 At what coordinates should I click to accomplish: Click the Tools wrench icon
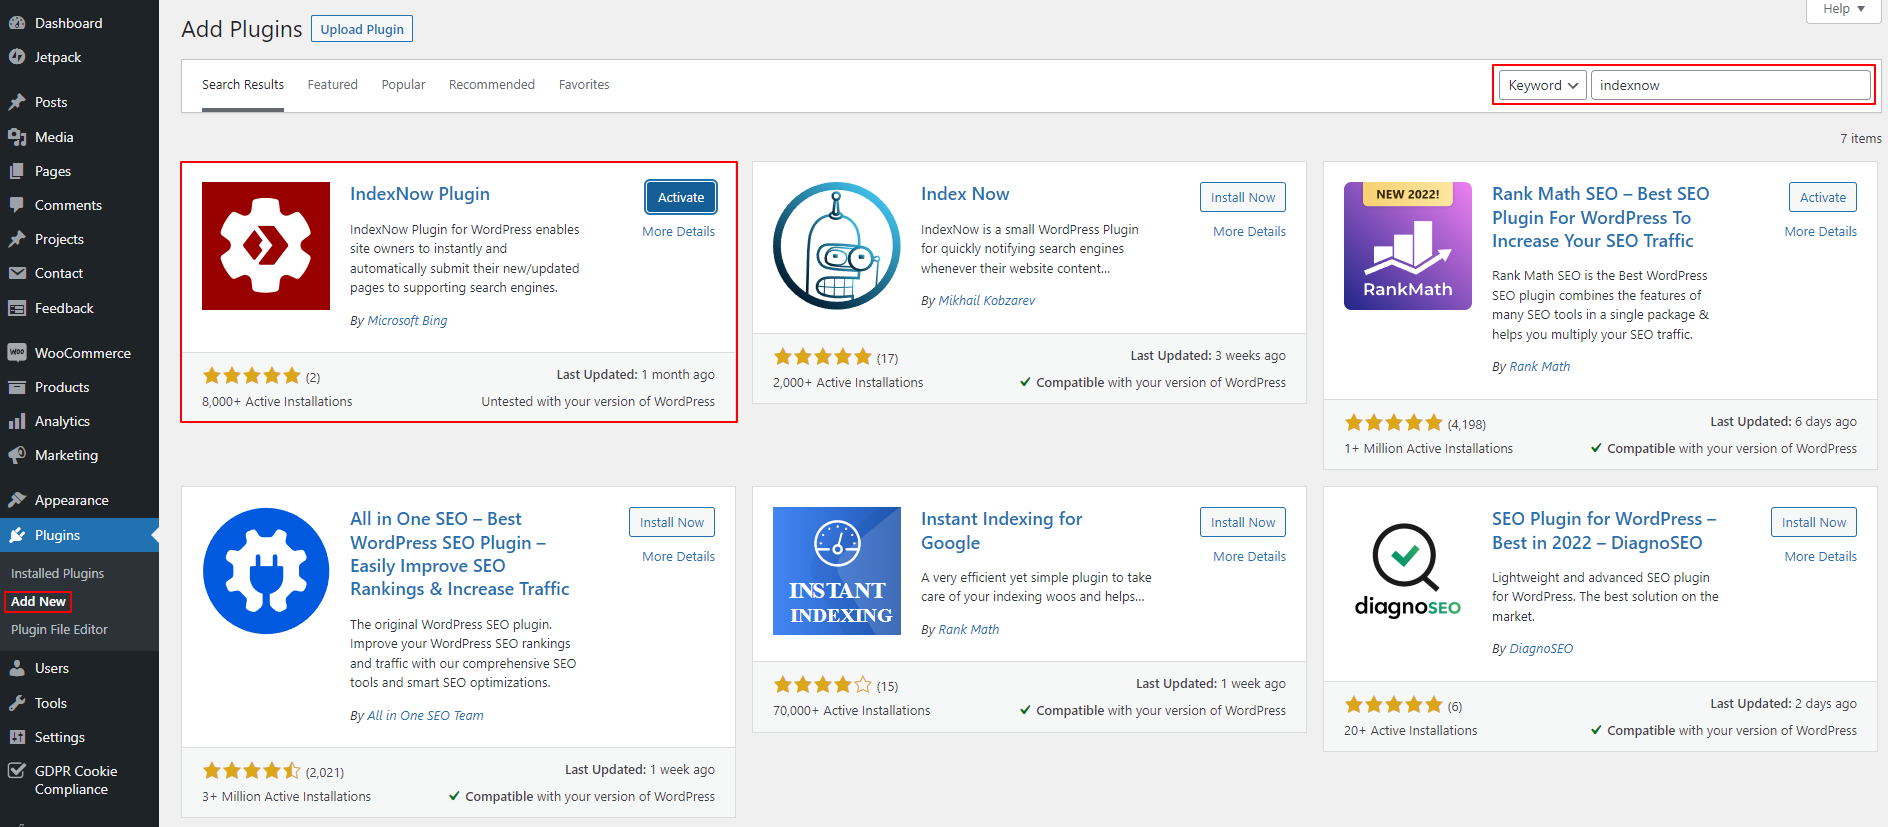tap(17, 703)
